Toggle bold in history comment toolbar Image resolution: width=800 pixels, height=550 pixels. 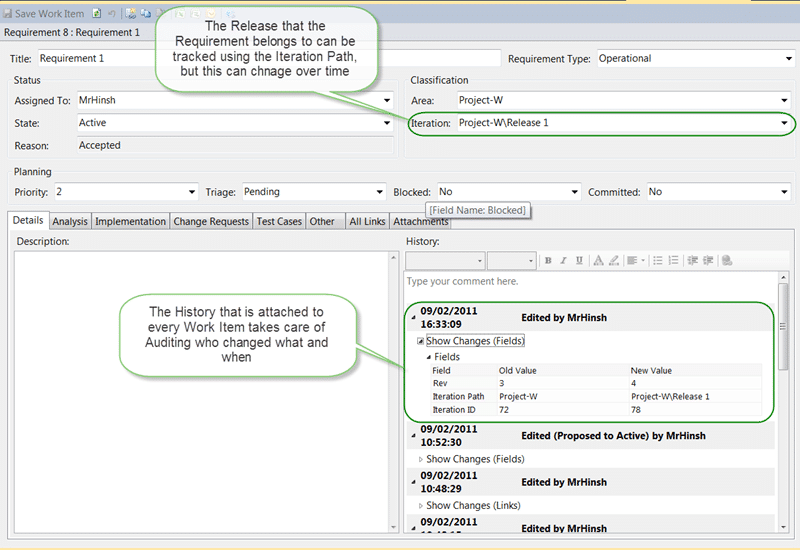548,261
